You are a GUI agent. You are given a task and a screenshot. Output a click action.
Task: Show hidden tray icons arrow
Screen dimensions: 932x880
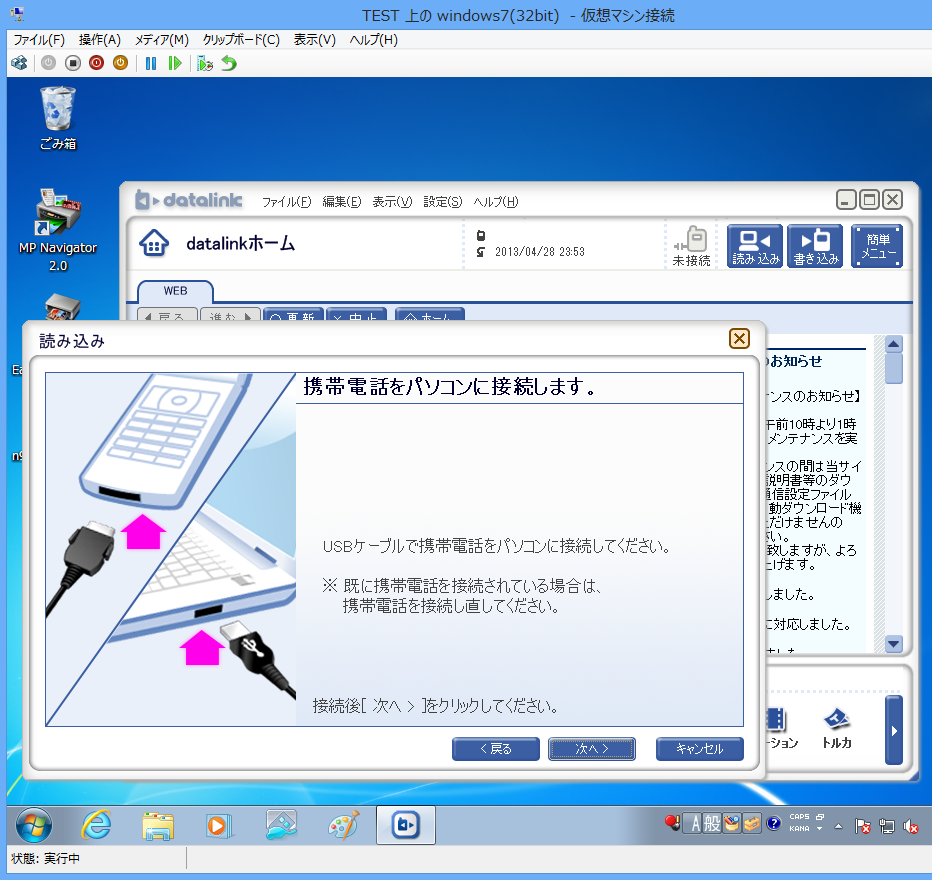coord(838,826)
